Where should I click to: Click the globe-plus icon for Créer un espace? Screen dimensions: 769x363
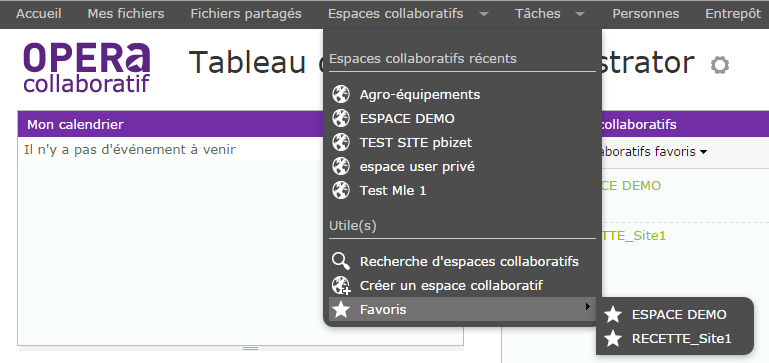[x=341, y=285]
